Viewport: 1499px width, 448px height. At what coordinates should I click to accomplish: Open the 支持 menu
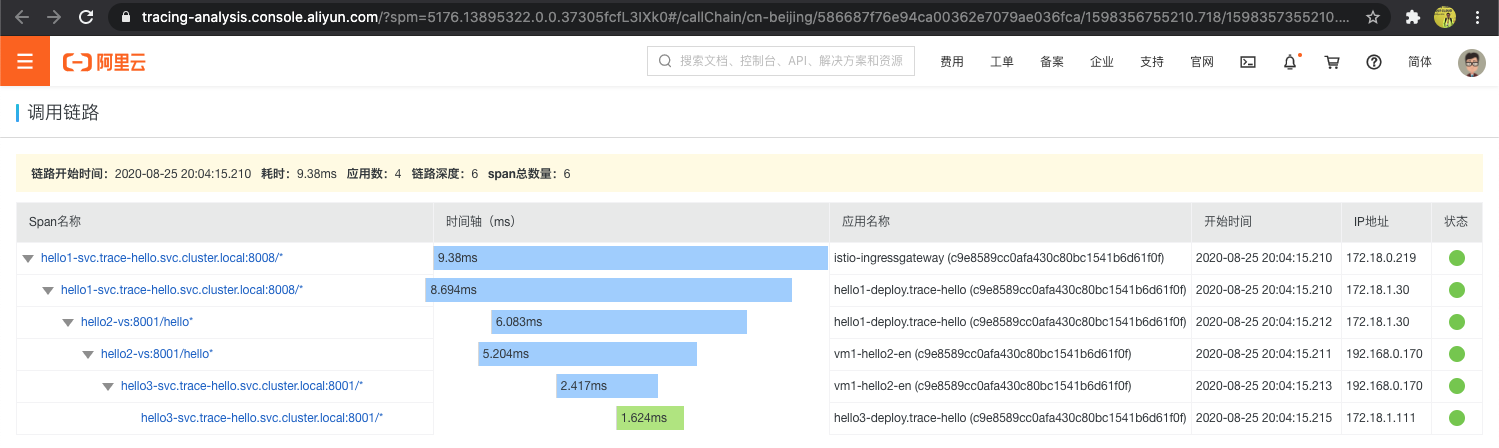[1152, 62]
